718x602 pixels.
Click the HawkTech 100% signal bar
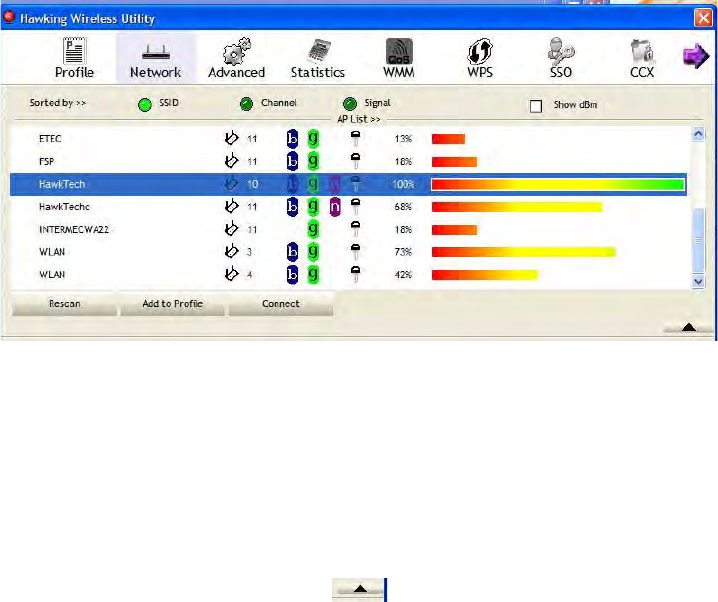[558, 184]
